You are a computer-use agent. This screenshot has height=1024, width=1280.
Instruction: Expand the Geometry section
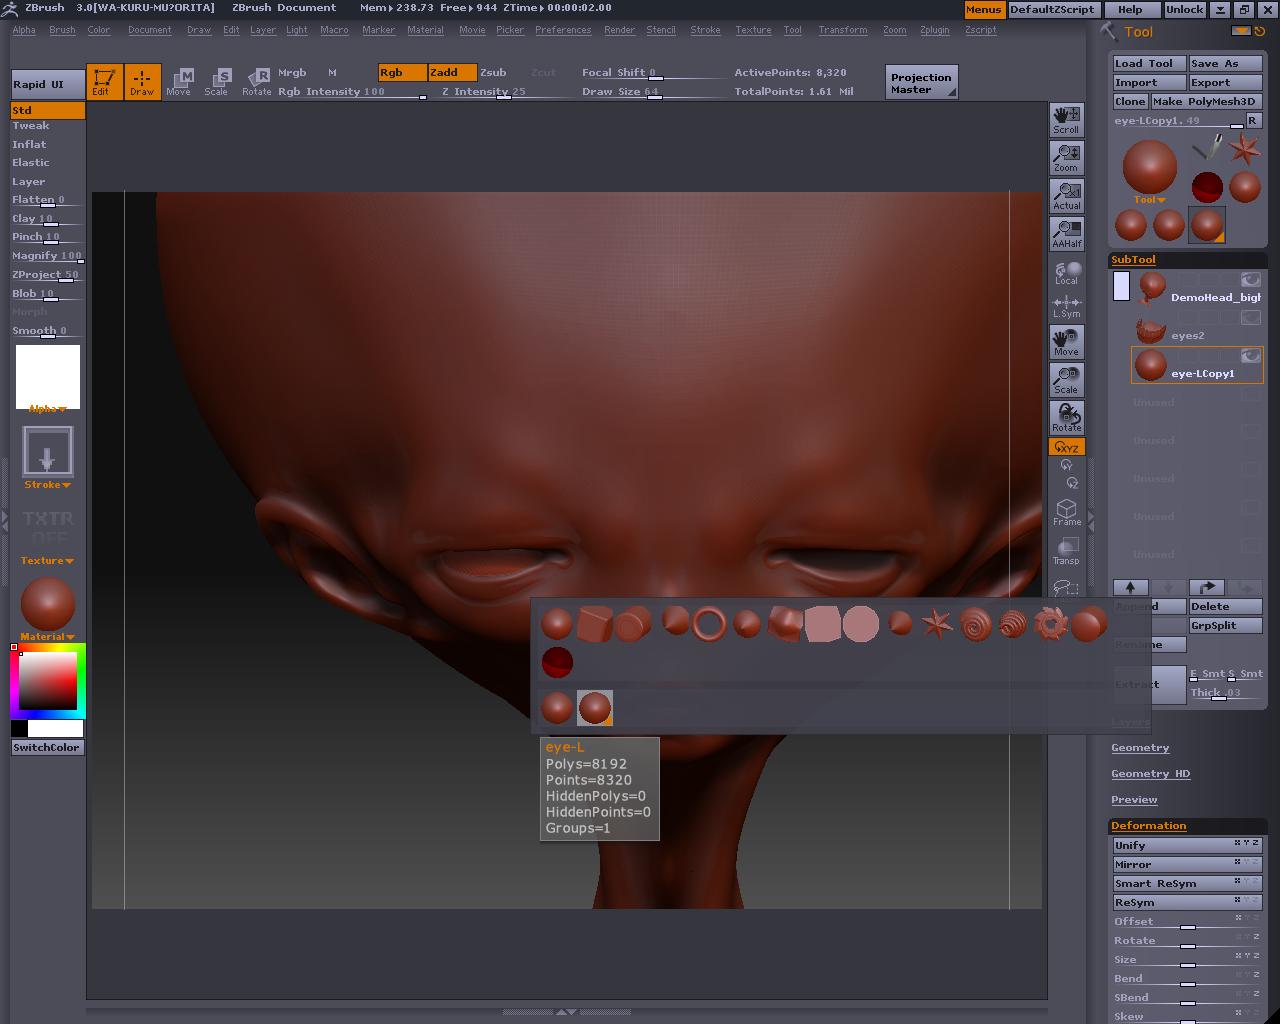(x=1140, y=748)
